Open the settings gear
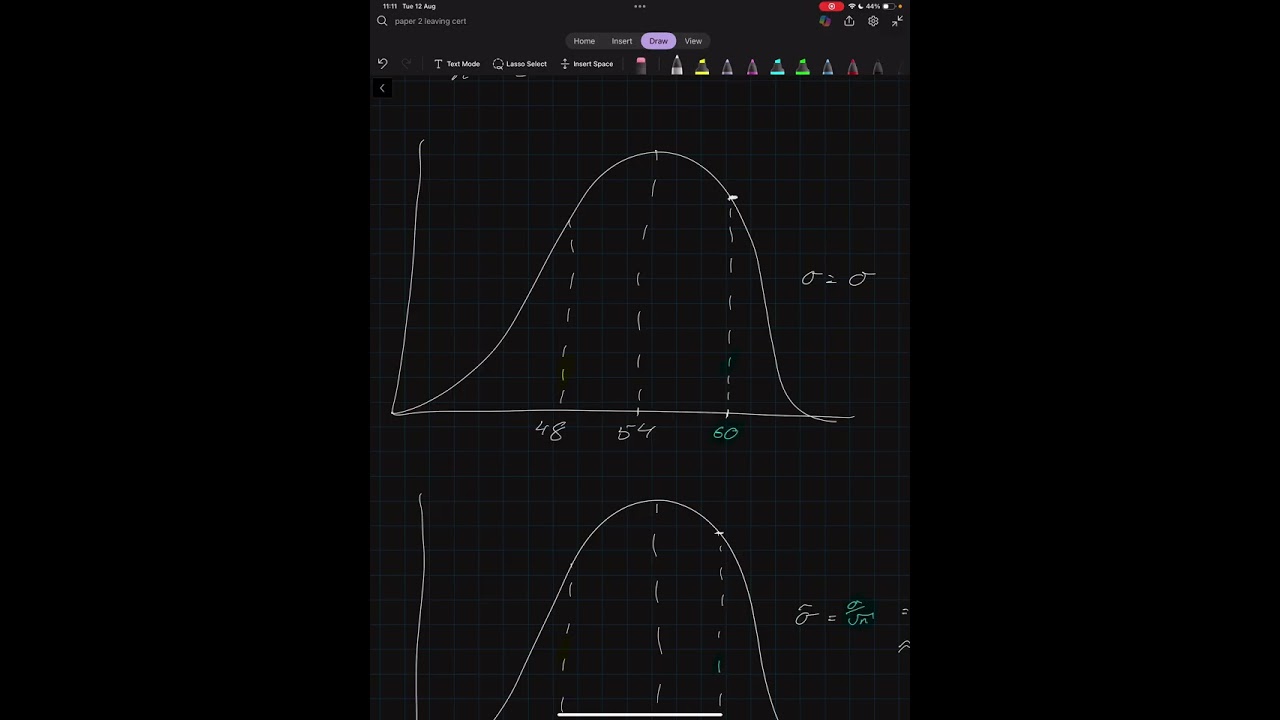The width and height of the screenshot is (1280, 720). click(873, 21)
